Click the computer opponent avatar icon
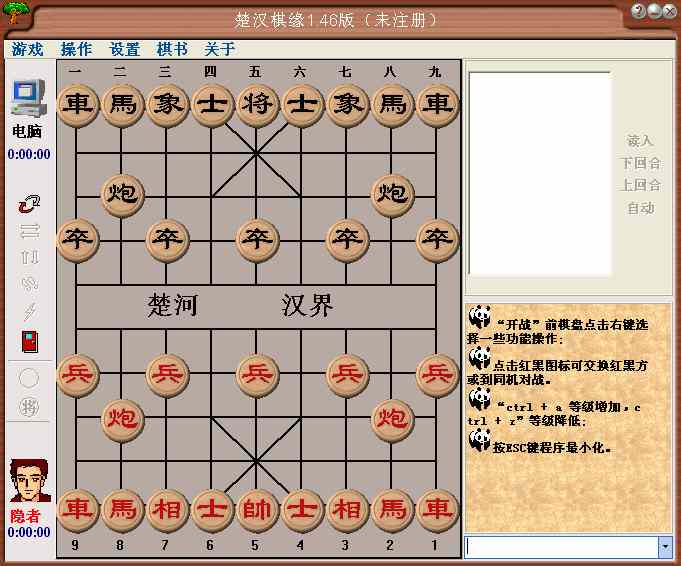Screen dimensions: 681x566 click(29, 99)
